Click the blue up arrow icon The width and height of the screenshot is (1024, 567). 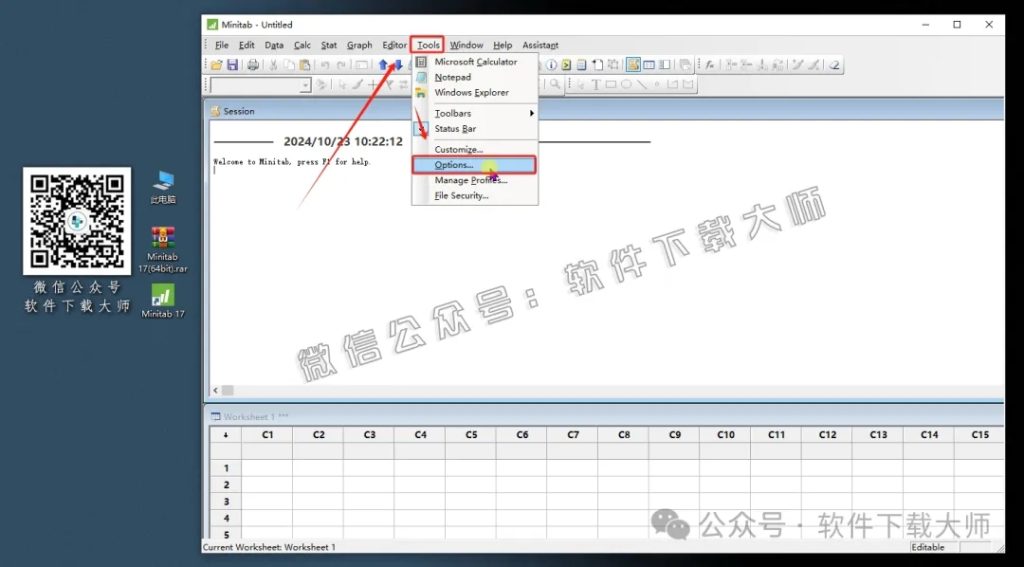point(383,65)
